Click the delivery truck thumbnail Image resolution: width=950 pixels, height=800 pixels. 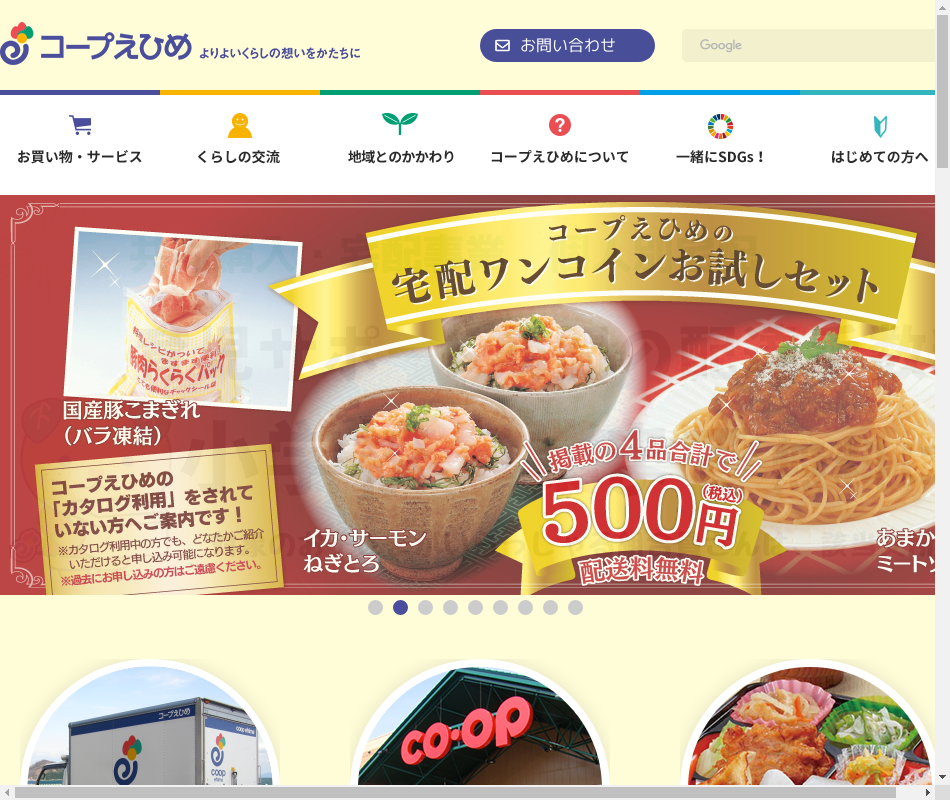pyautogui.click(x=150, y=724)
